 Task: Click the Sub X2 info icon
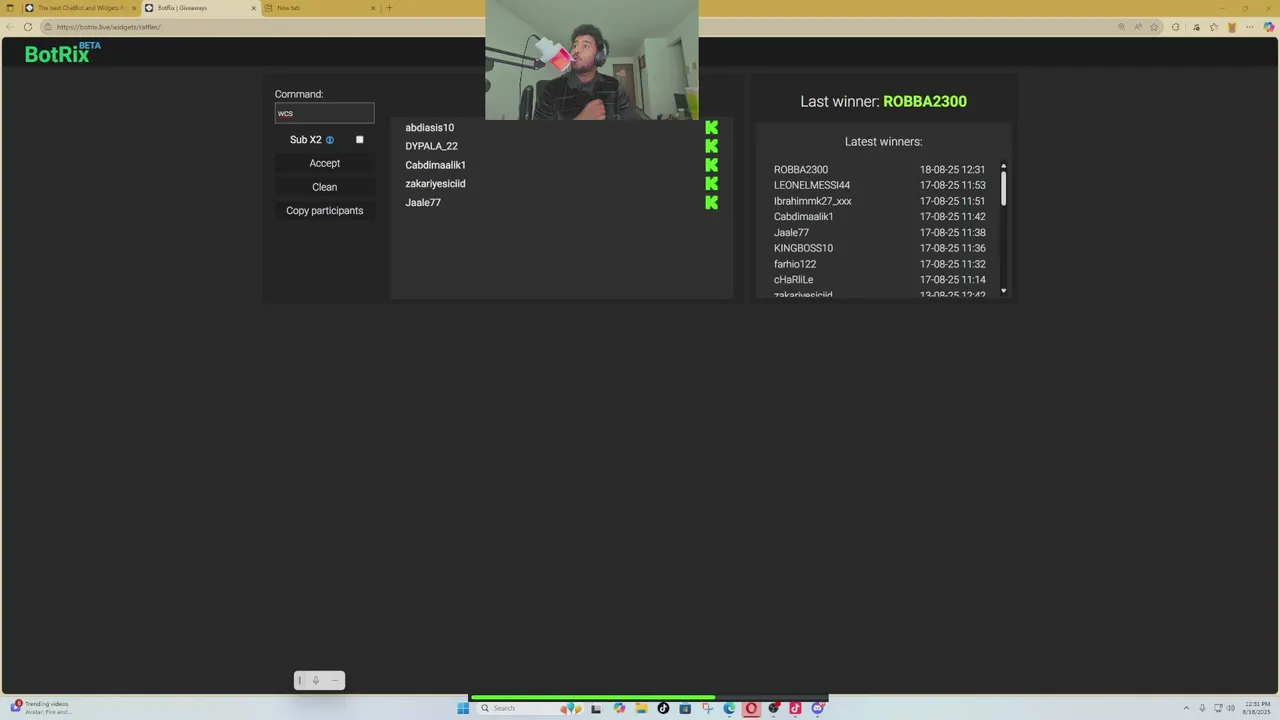[330, 140]
